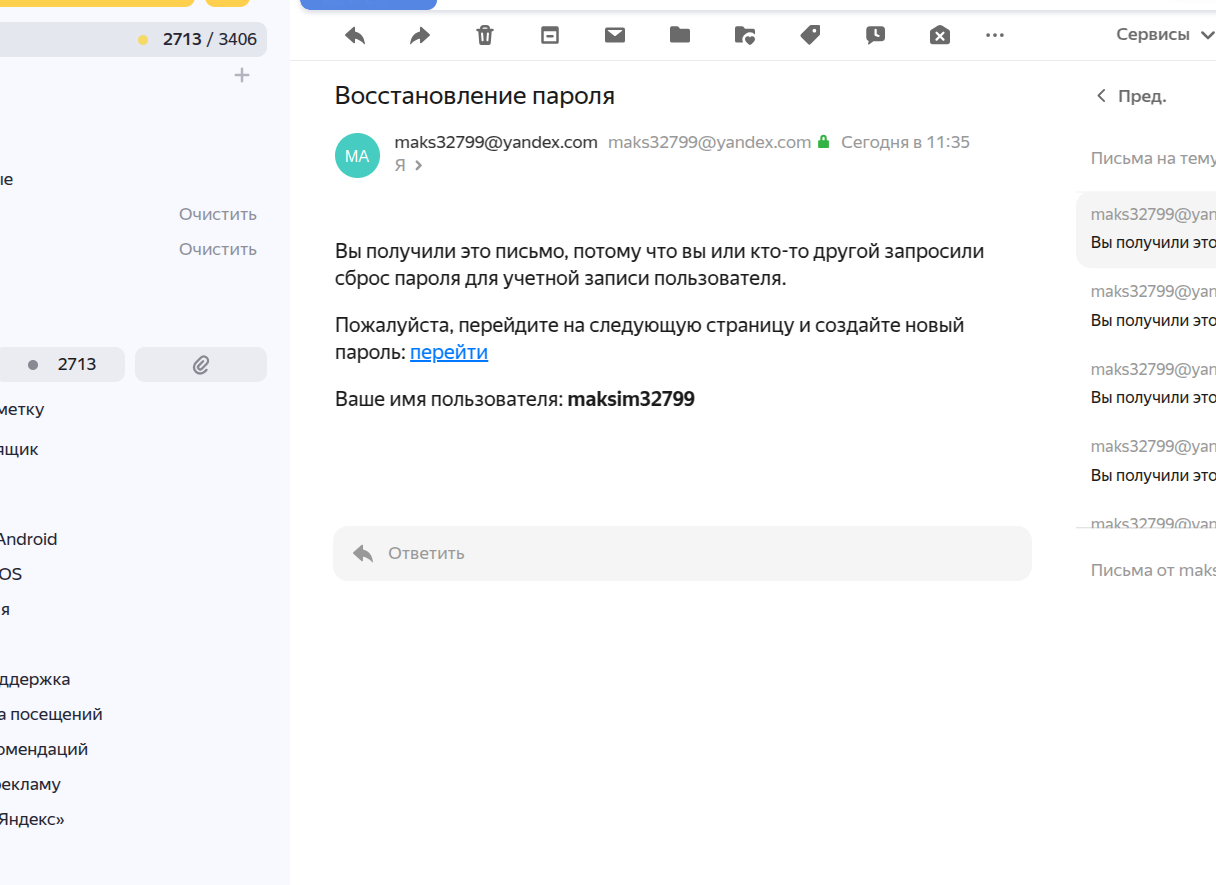Image resolution: width=1216 pixels, height=885 pixels.
Task: Open the attachments filter with paperclip icon
Action: [x=200, y=364]
